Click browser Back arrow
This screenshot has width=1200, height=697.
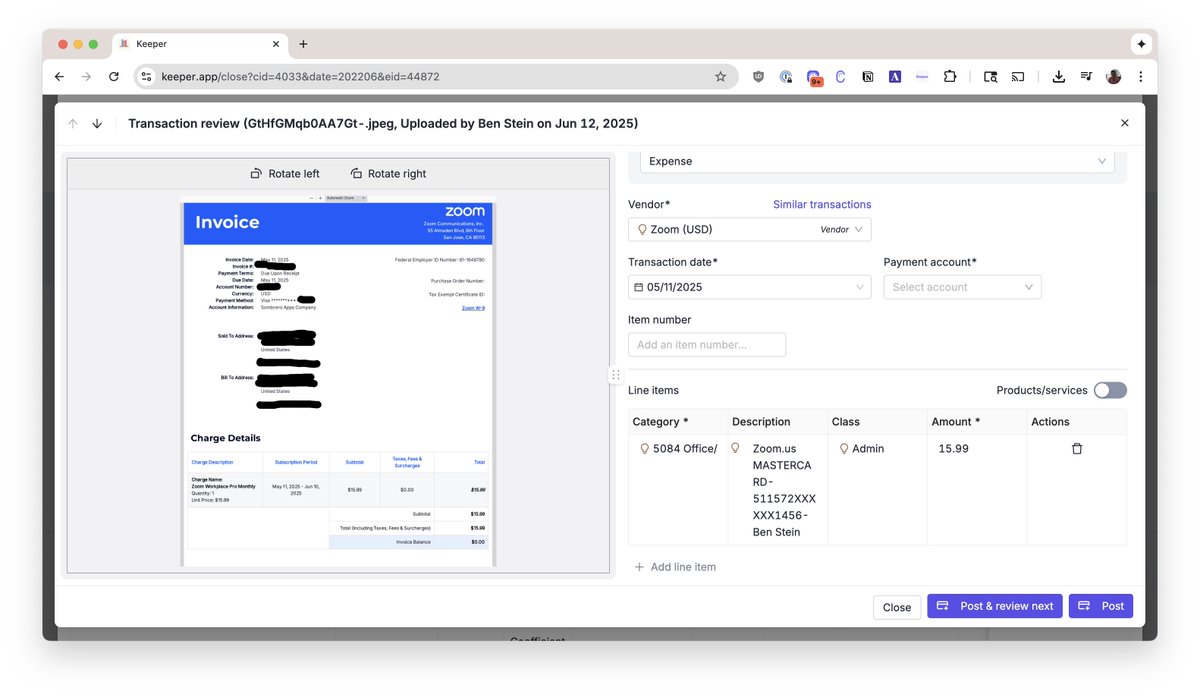pyautogui.click(x=59, y=76)
